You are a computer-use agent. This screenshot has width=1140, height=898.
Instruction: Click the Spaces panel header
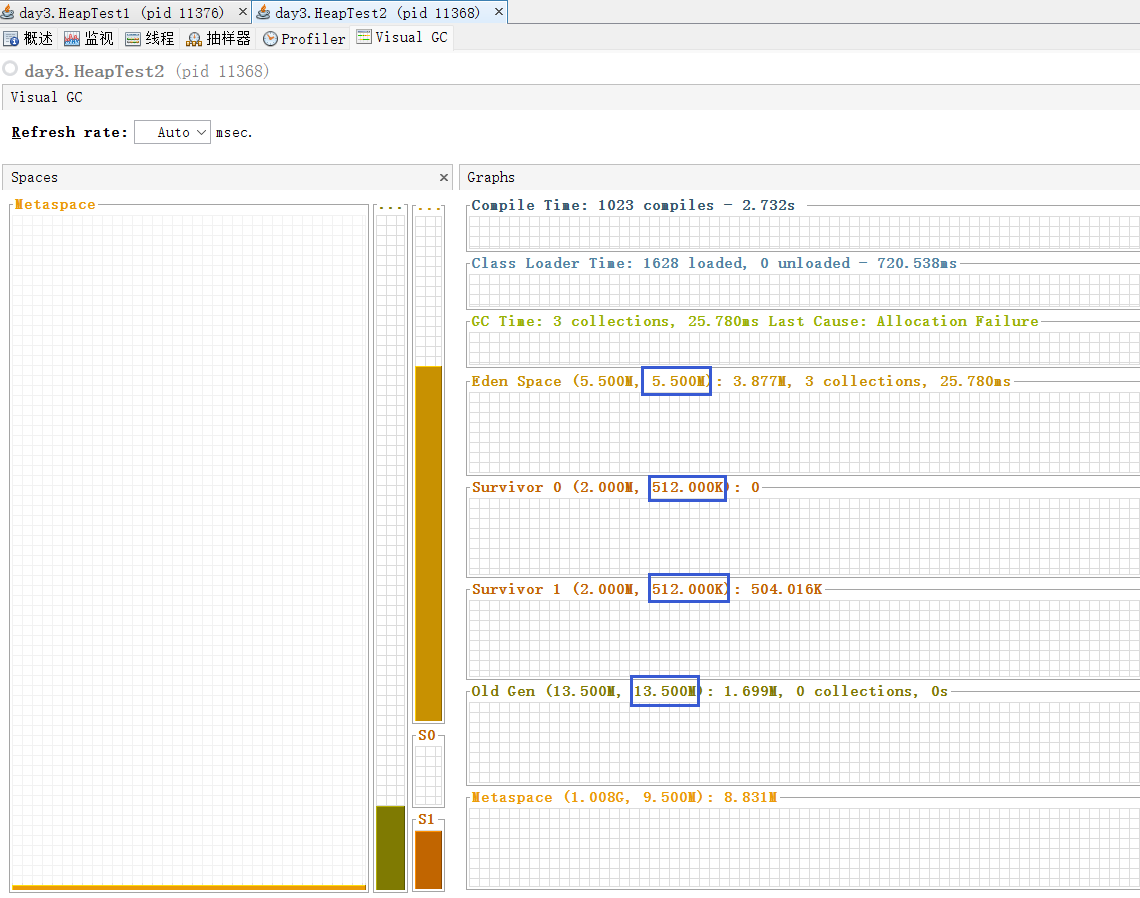[228, 177]
